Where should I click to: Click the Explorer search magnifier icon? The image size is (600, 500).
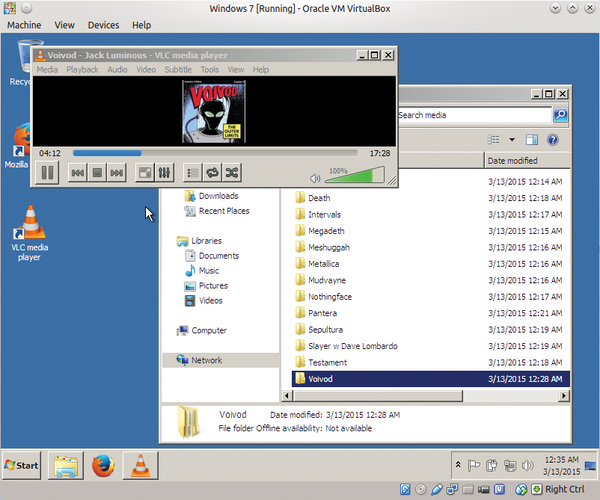point(560,115)
